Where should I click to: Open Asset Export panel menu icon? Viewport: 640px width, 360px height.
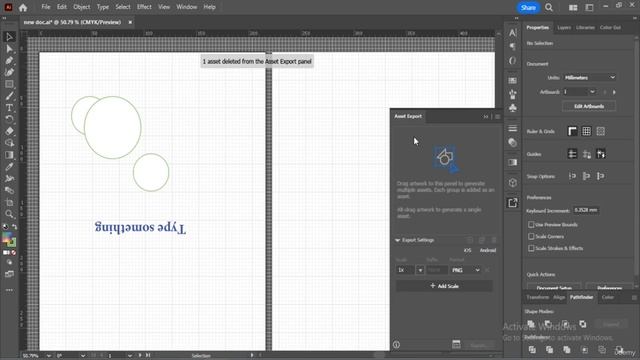(x=498, y=117)
